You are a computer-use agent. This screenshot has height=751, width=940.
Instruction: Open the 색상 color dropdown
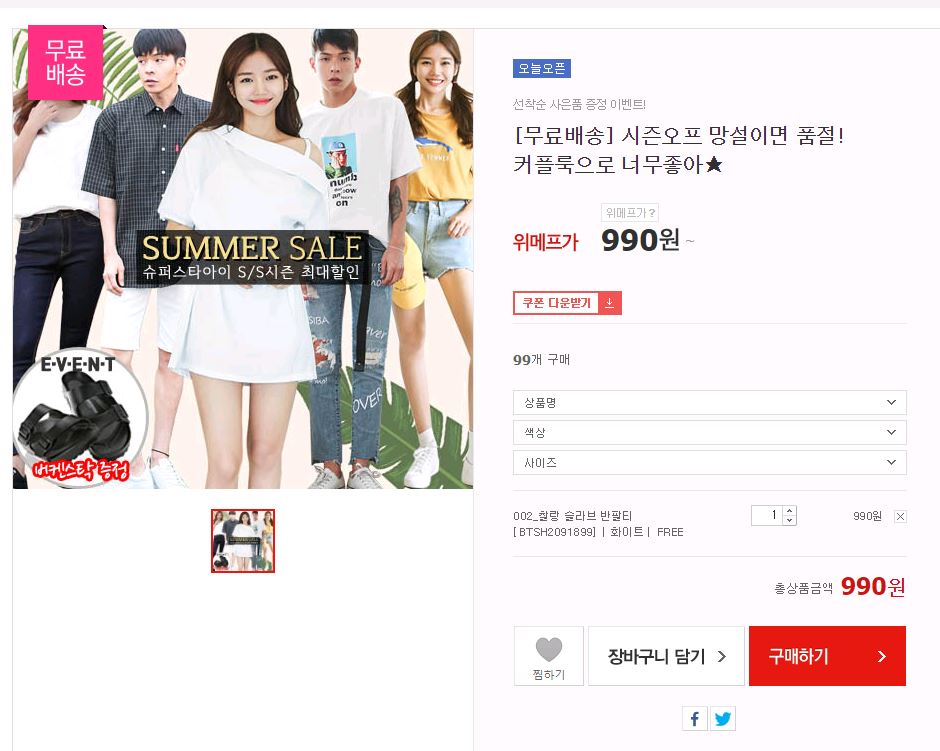(709, 432)
